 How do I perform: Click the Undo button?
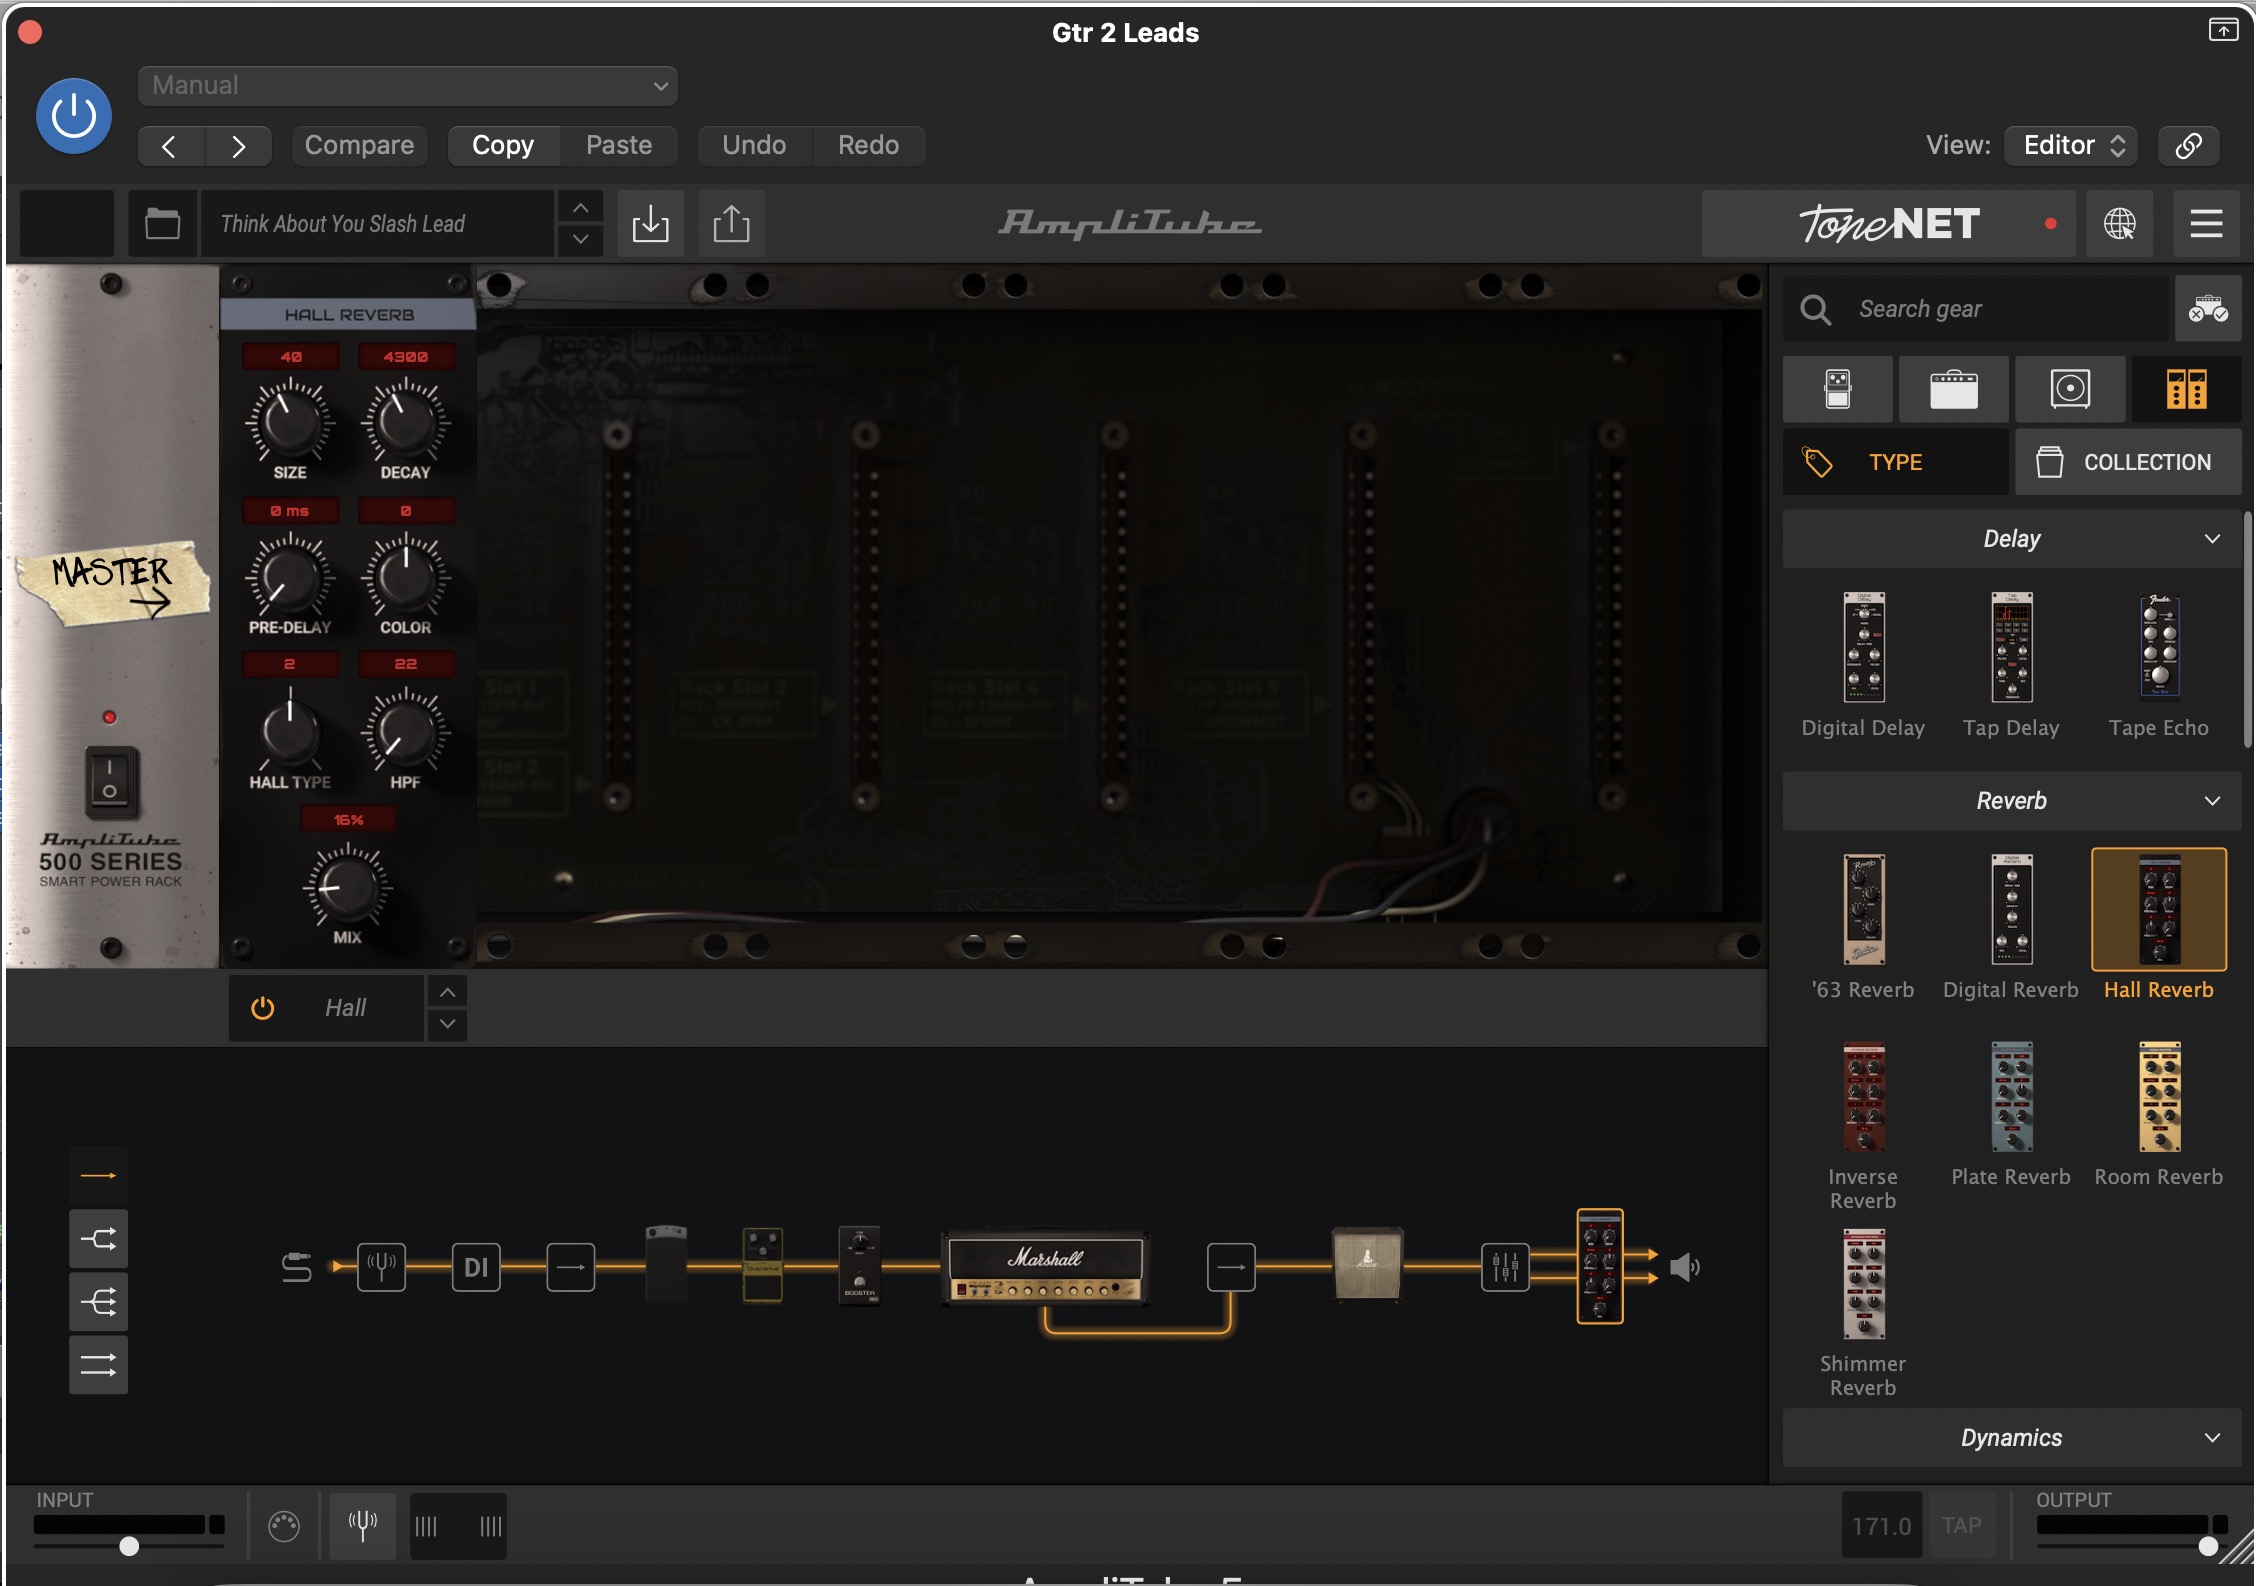[754, 146]
